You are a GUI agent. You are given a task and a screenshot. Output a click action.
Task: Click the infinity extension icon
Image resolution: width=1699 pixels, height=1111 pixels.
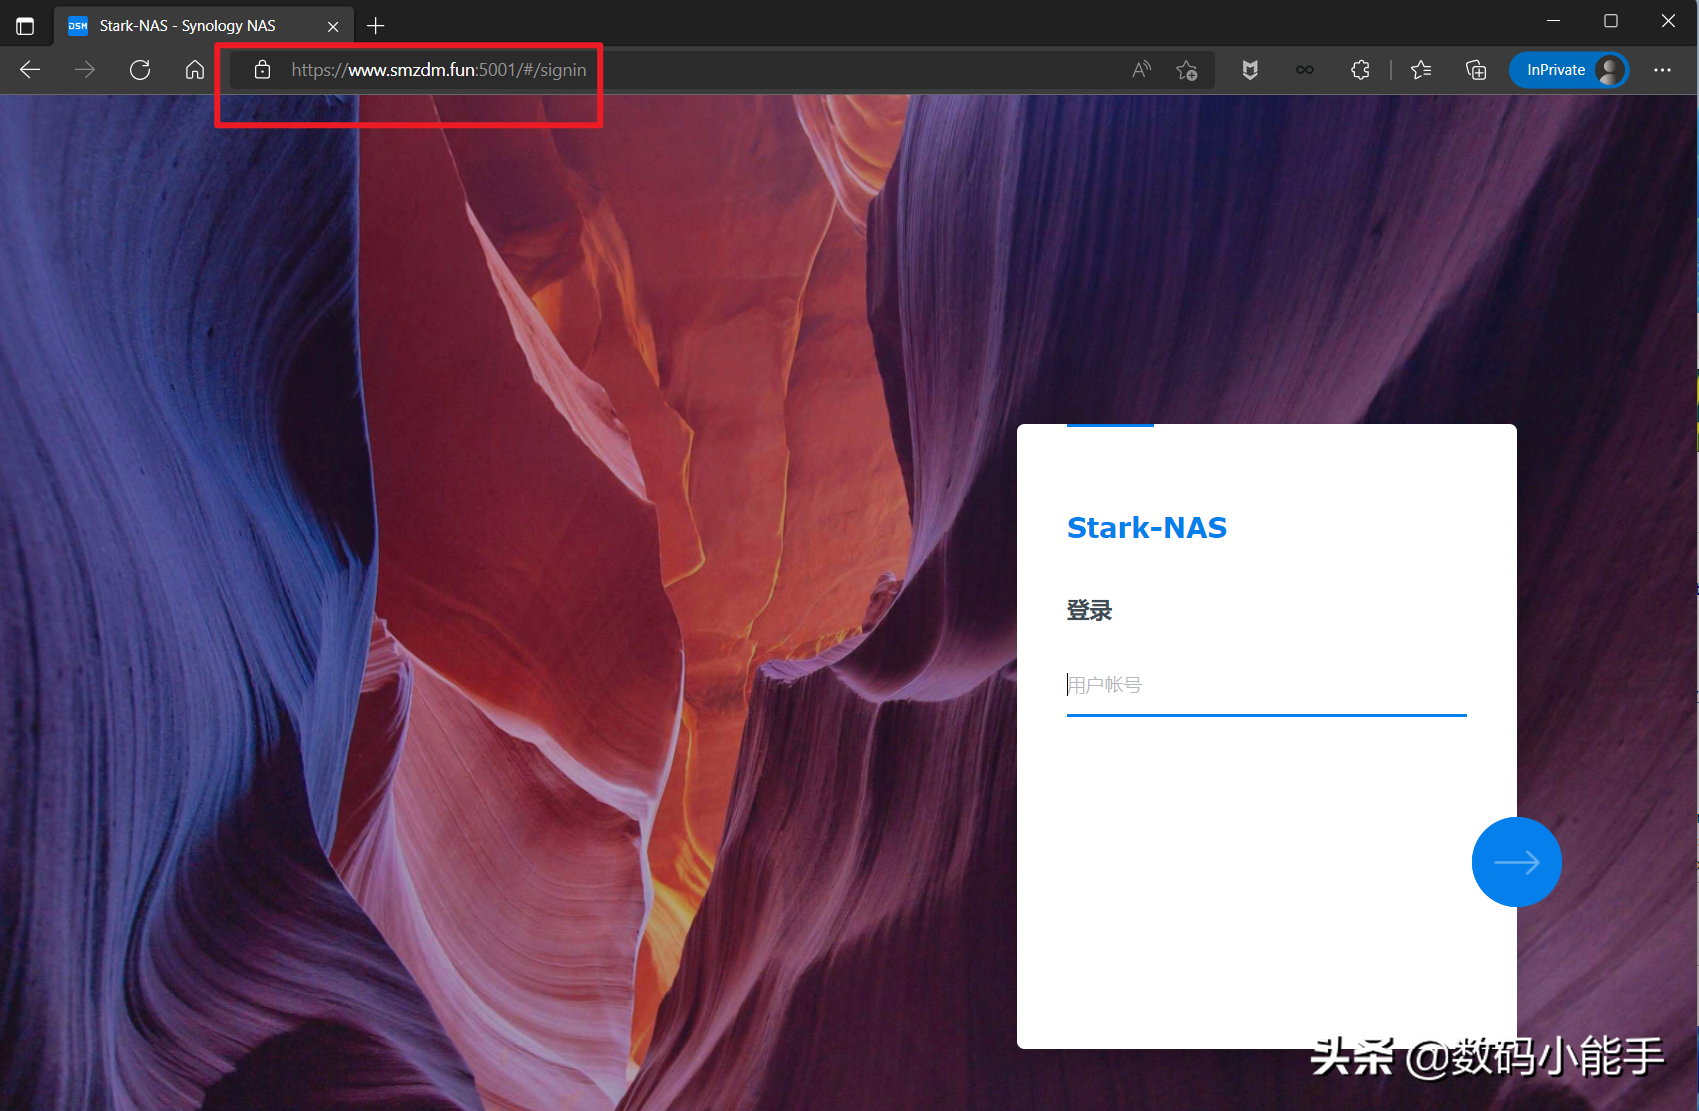1305,70
